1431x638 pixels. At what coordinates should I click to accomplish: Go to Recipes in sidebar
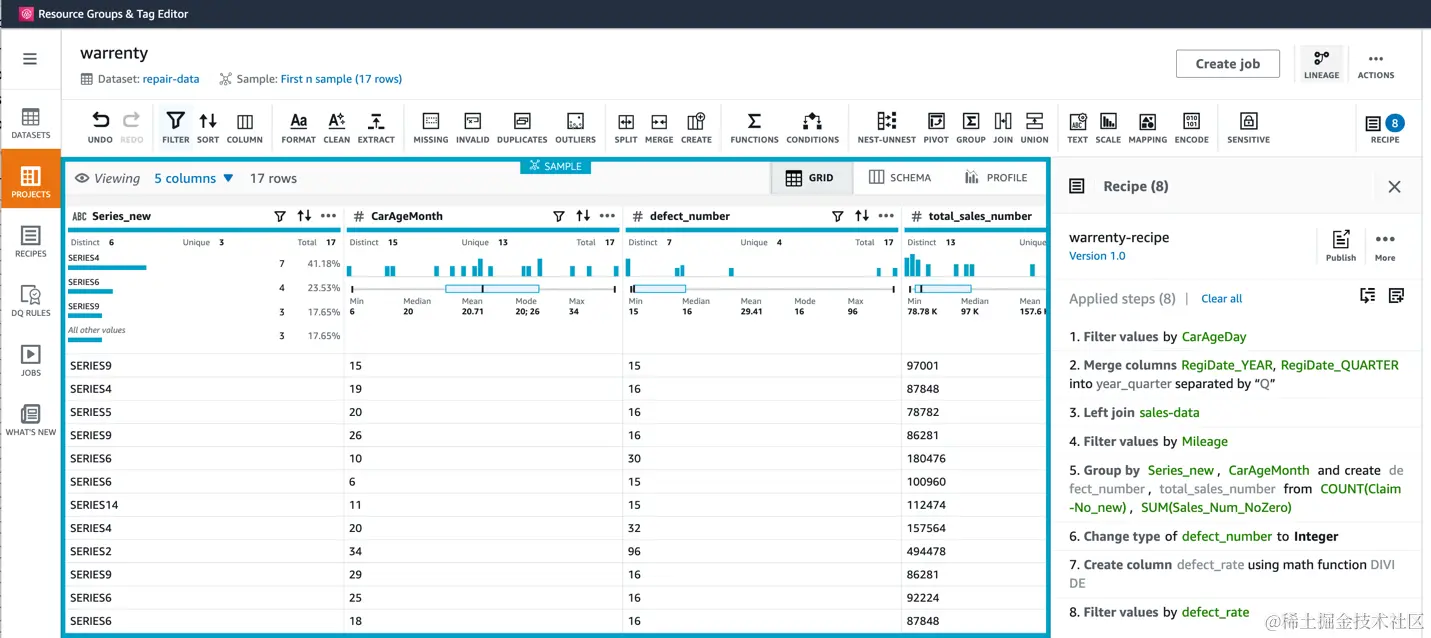coord(31,241)
